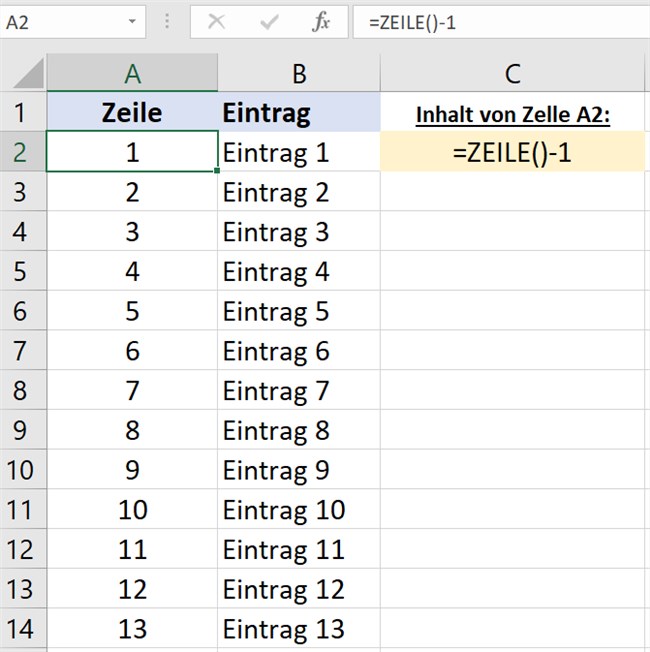Click the Insert Function fx icon

321,21
